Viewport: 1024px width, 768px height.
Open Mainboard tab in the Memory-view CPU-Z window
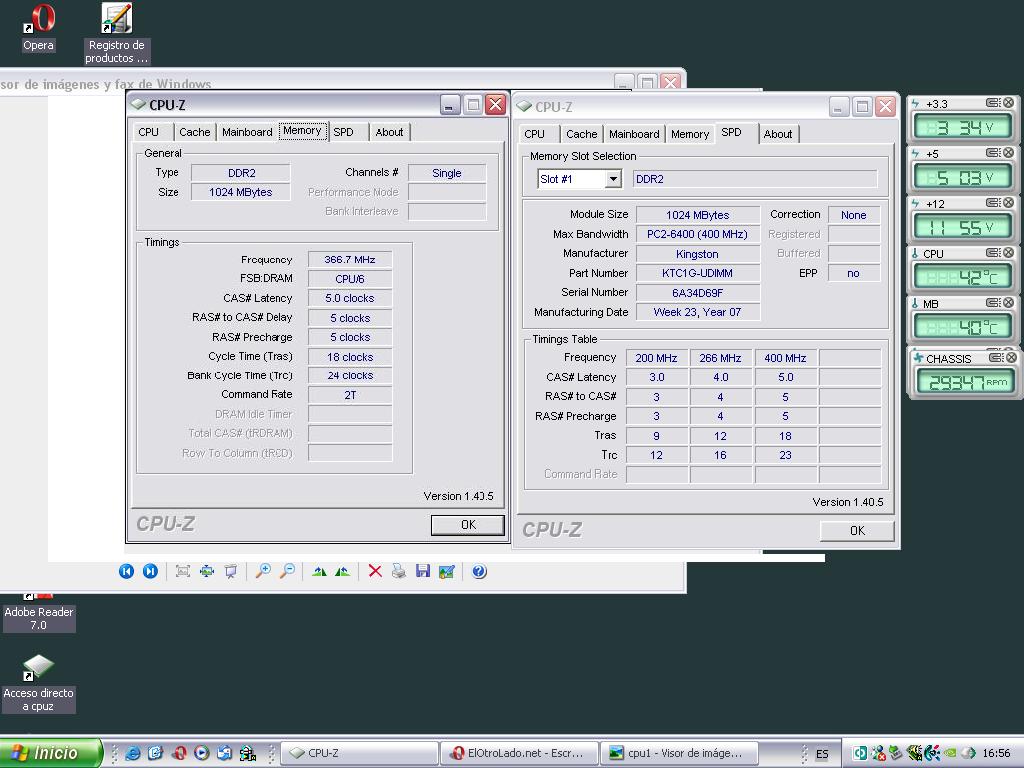click(247, 132)
